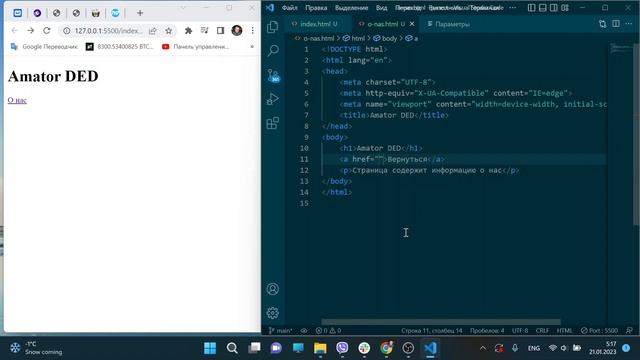
Task: Open the Explorer view in VS Code
Action: coord(273,27)
